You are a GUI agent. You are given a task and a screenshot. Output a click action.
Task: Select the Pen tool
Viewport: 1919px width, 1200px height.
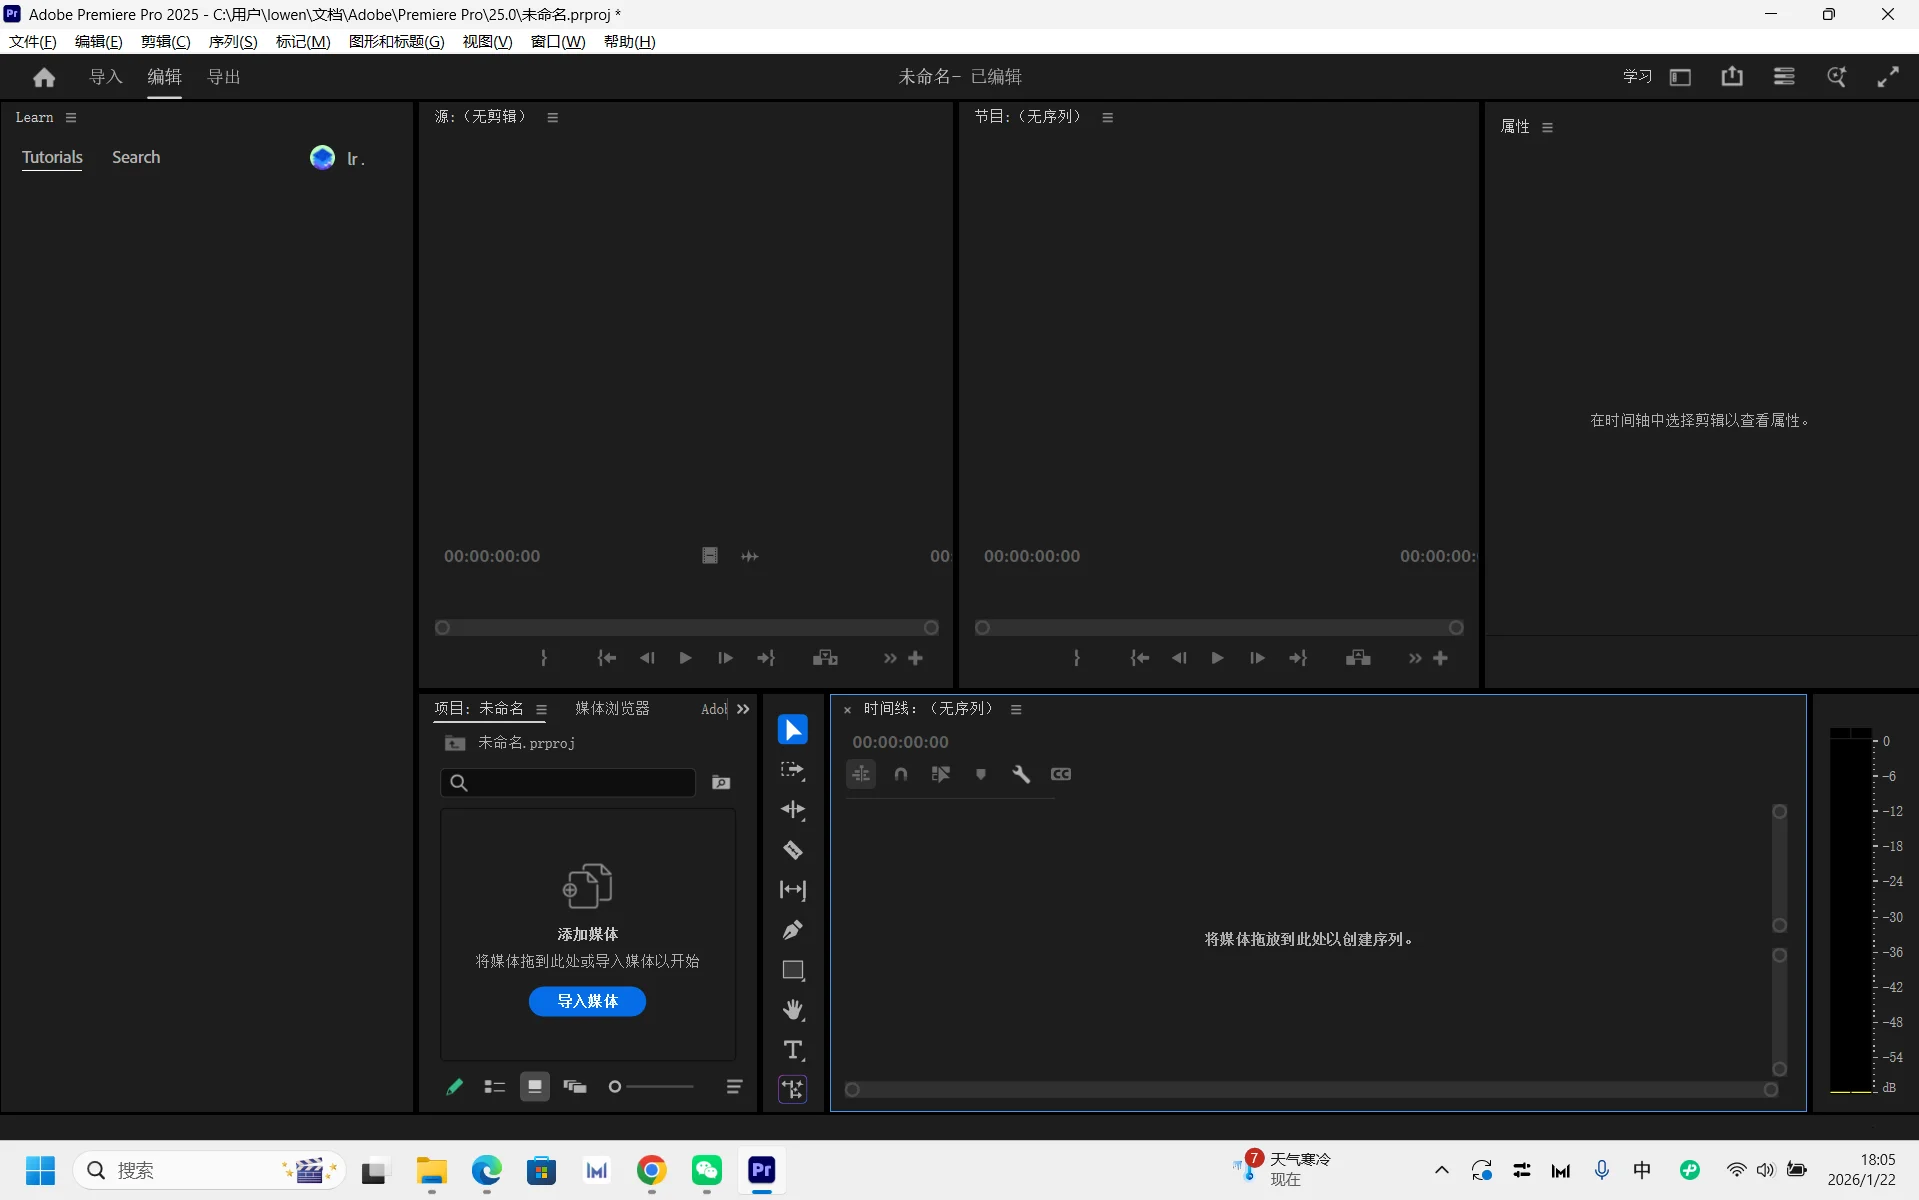pyautogui.click(x=792, y=930)
